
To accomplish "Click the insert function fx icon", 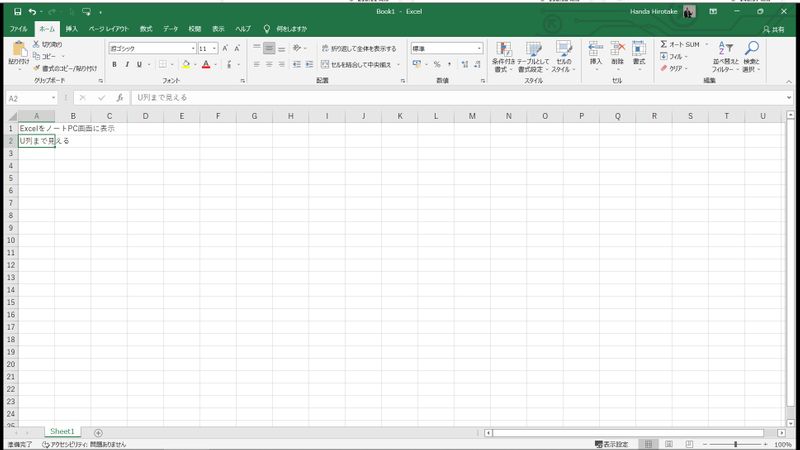I will click(x=120, y=98).
